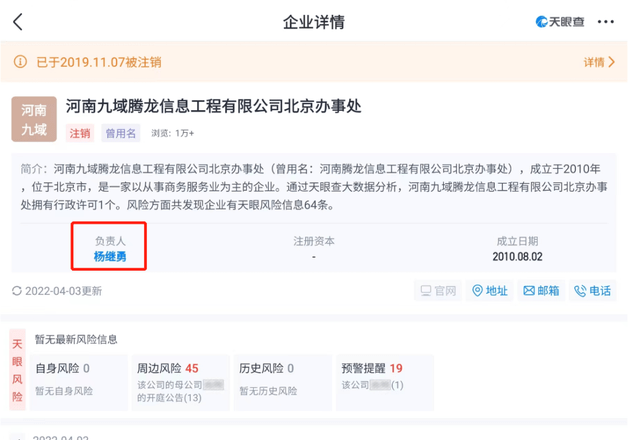
Task: Tap the 电话 button
Action: point(593,291)
